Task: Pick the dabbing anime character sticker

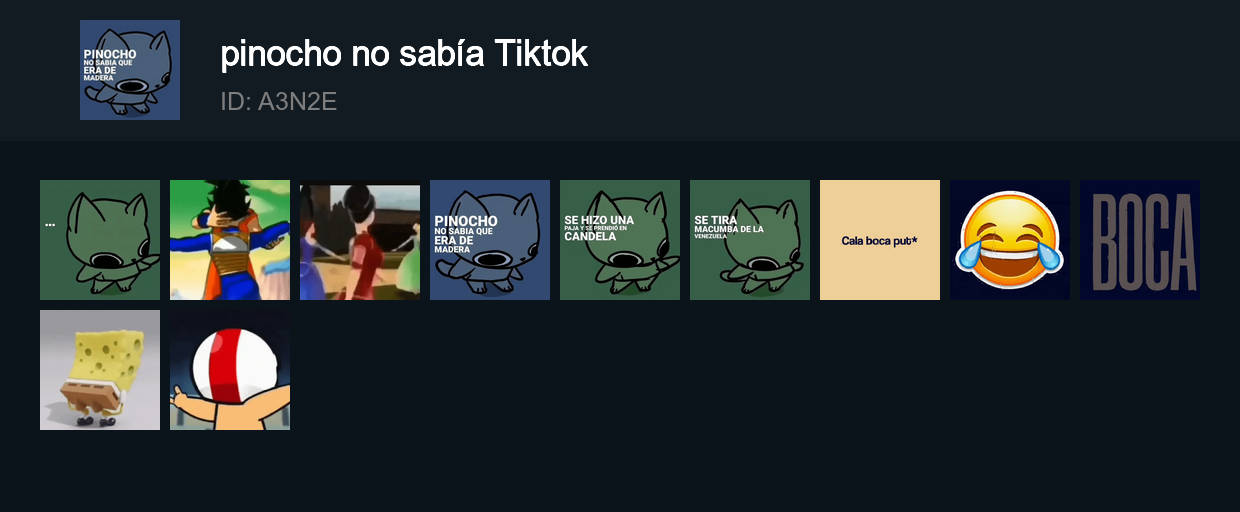Action: (x=230, y=240)
